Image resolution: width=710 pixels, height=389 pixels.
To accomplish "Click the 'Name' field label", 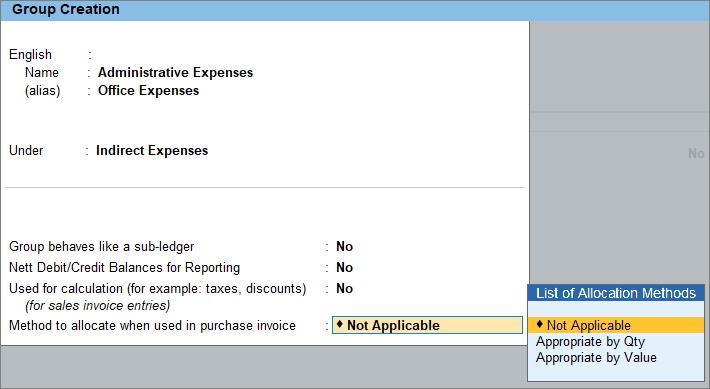I will click(x=42, y=72).
